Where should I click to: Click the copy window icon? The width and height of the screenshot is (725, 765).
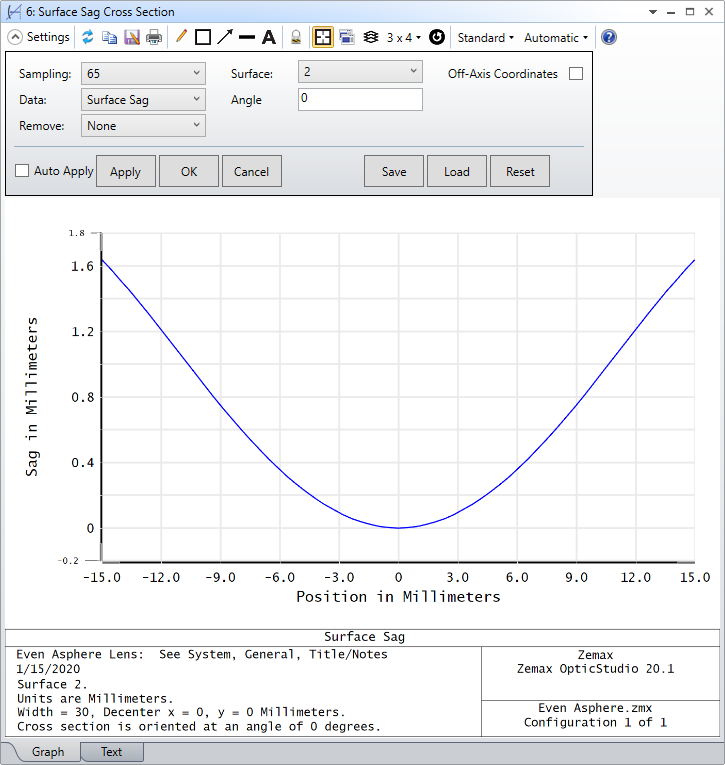point(109,37)
